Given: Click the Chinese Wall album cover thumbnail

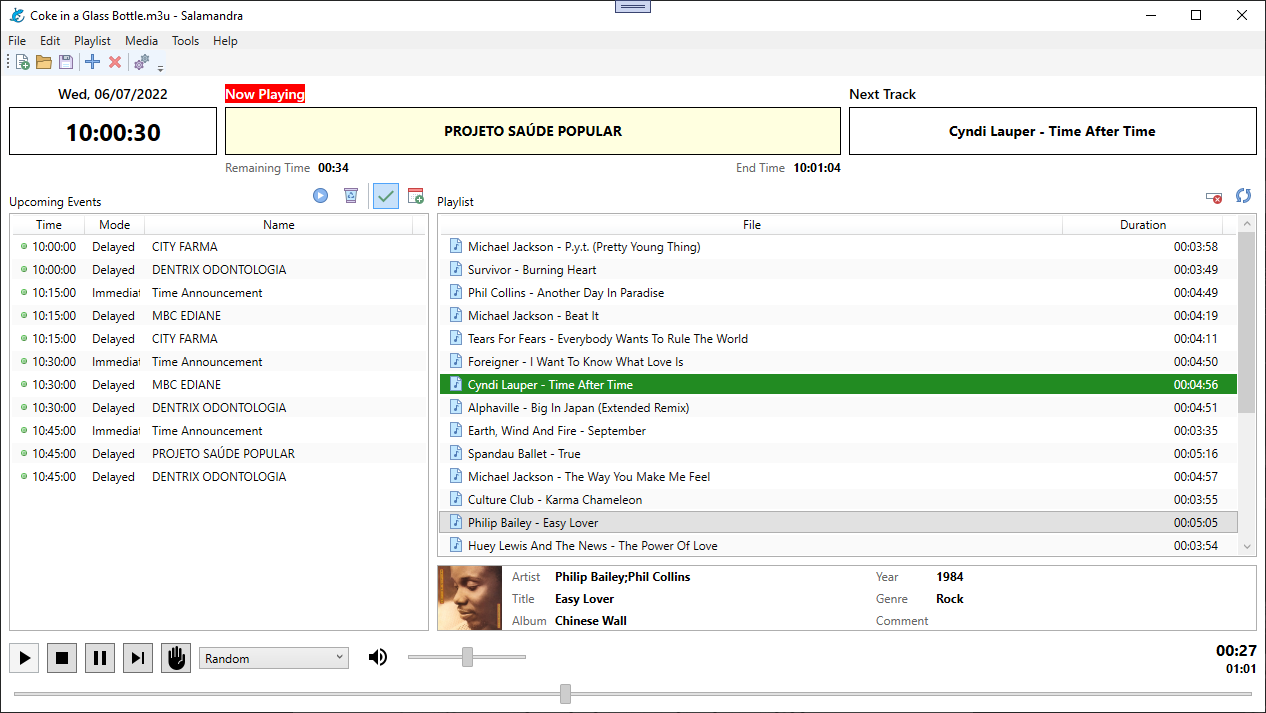Looking at the screenshot, I should 470,598.
